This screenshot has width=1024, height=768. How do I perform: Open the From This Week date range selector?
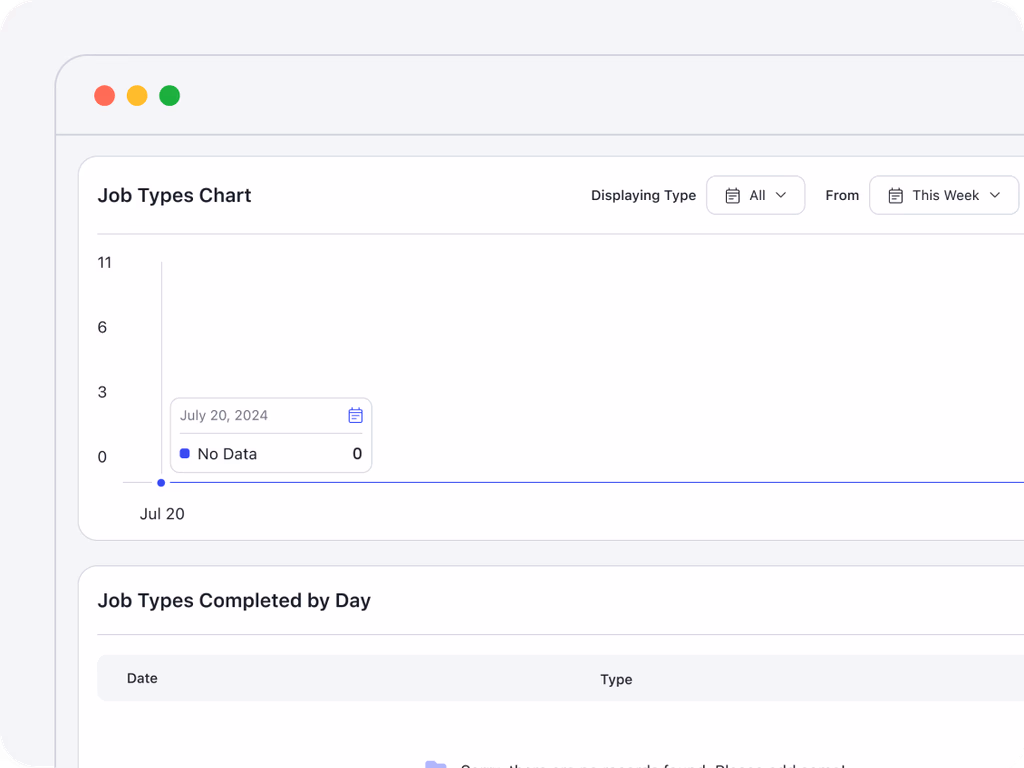(x=943, y=196)
